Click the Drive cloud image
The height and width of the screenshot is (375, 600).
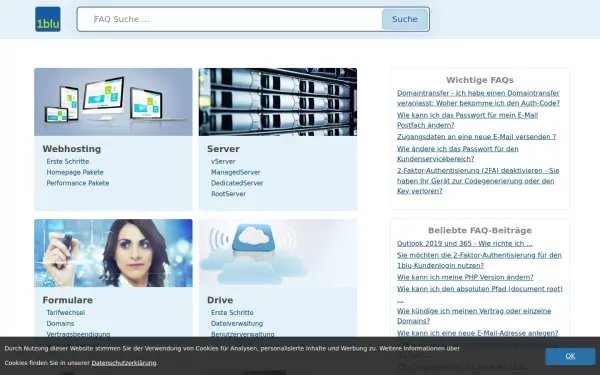pyautogui.click(x=278, y=253)
